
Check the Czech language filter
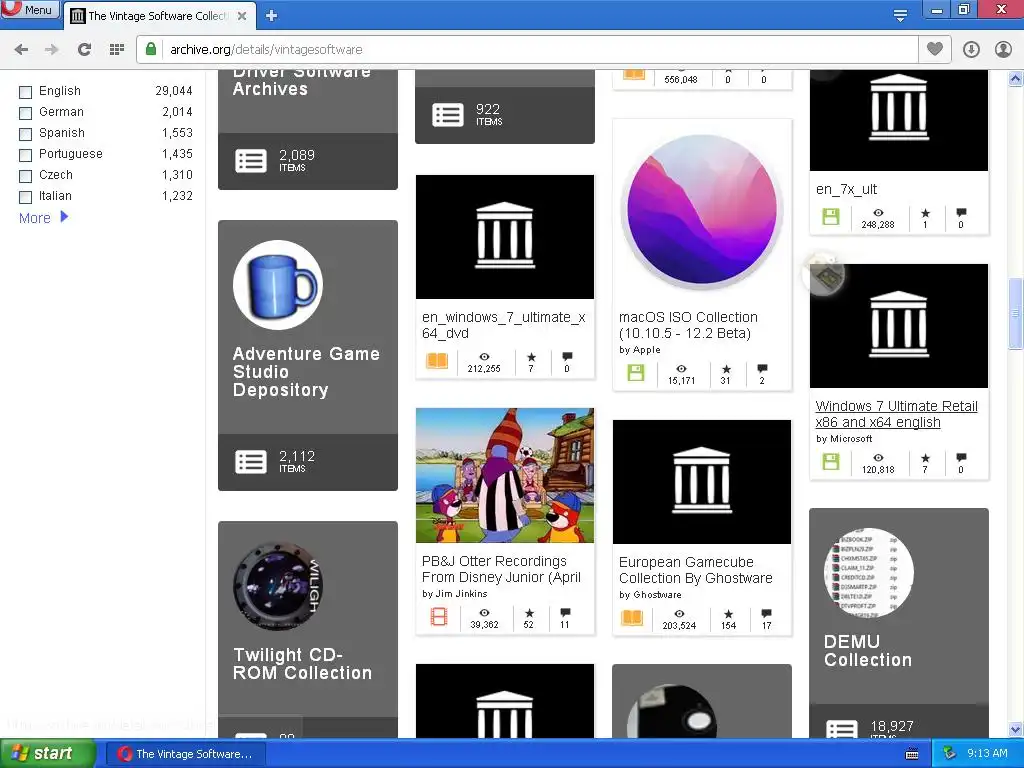(x=25, y=176)
